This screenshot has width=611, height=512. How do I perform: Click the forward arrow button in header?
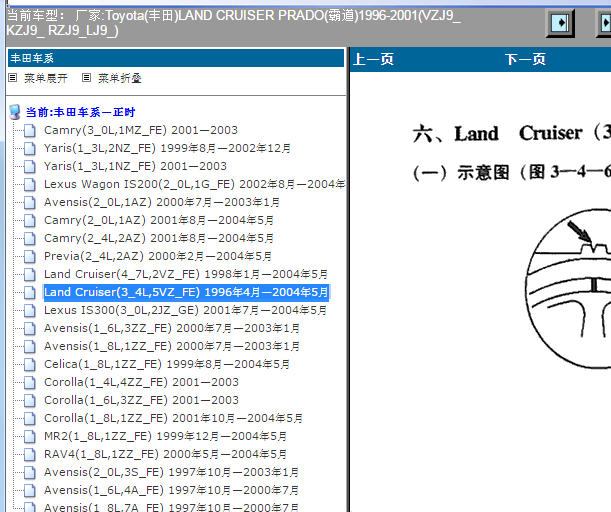560,23
